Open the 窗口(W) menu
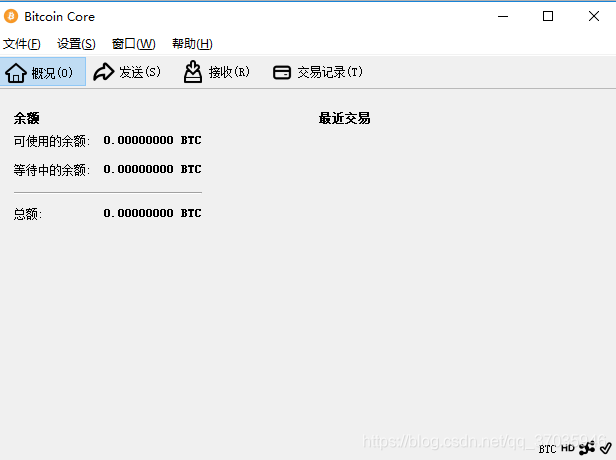The height and width of the screenshot is (460, 616). point(134,44)
